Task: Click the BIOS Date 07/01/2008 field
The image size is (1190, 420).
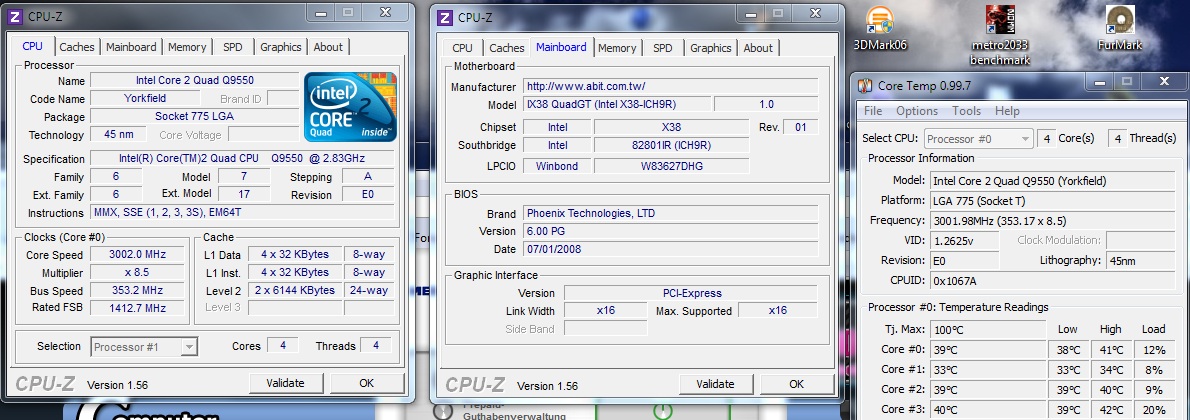Action: [x=671, y=249]
